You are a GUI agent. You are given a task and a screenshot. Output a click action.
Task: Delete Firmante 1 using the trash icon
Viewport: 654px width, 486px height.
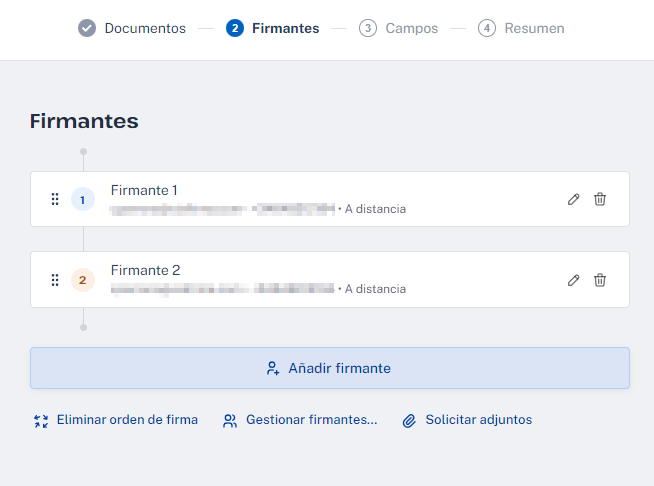tap(600, 199)
